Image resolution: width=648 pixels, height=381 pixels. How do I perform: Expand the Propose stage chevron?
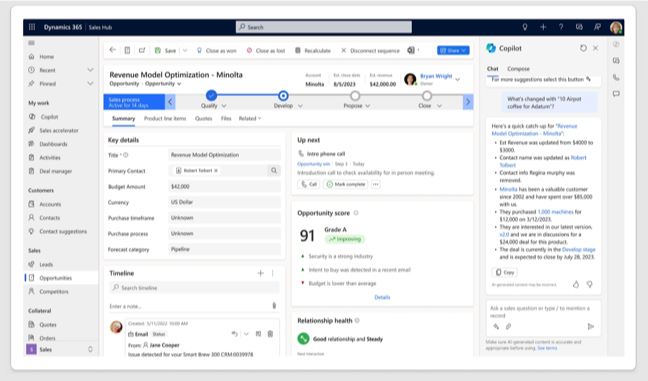point(367,106)
